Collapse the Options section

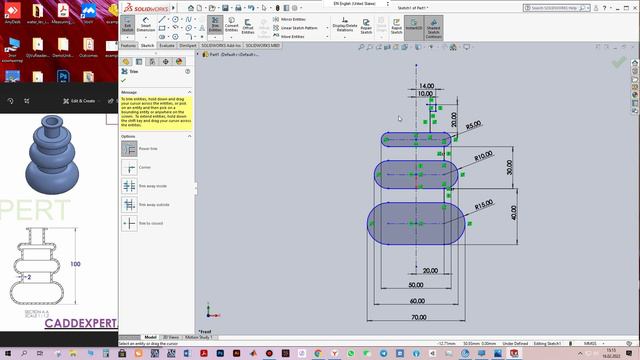[189, 136]
